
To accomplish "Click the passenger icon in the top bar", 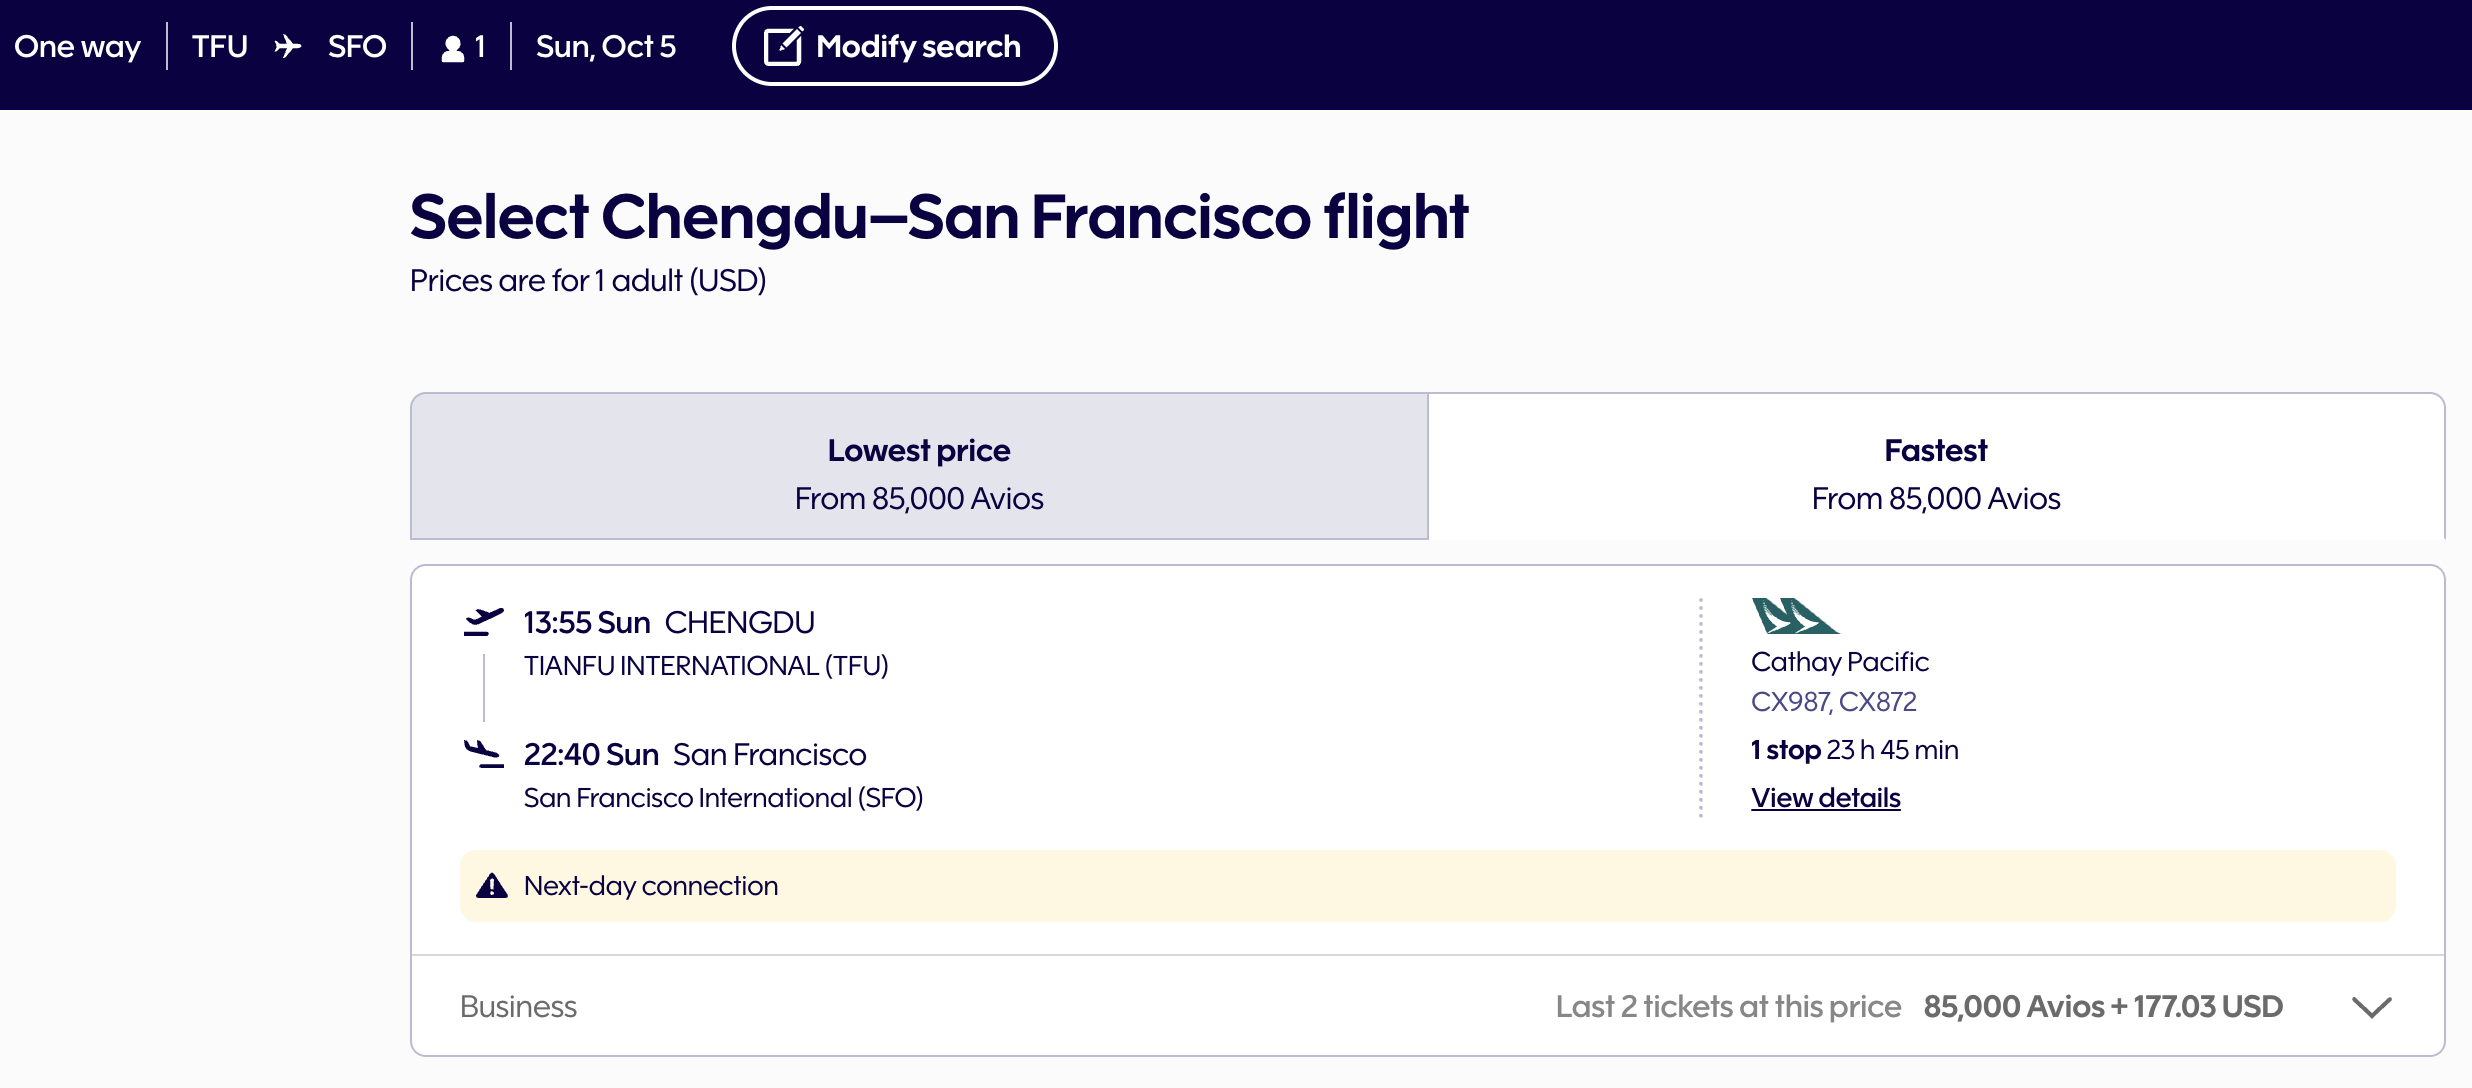I will coord(453,48).
